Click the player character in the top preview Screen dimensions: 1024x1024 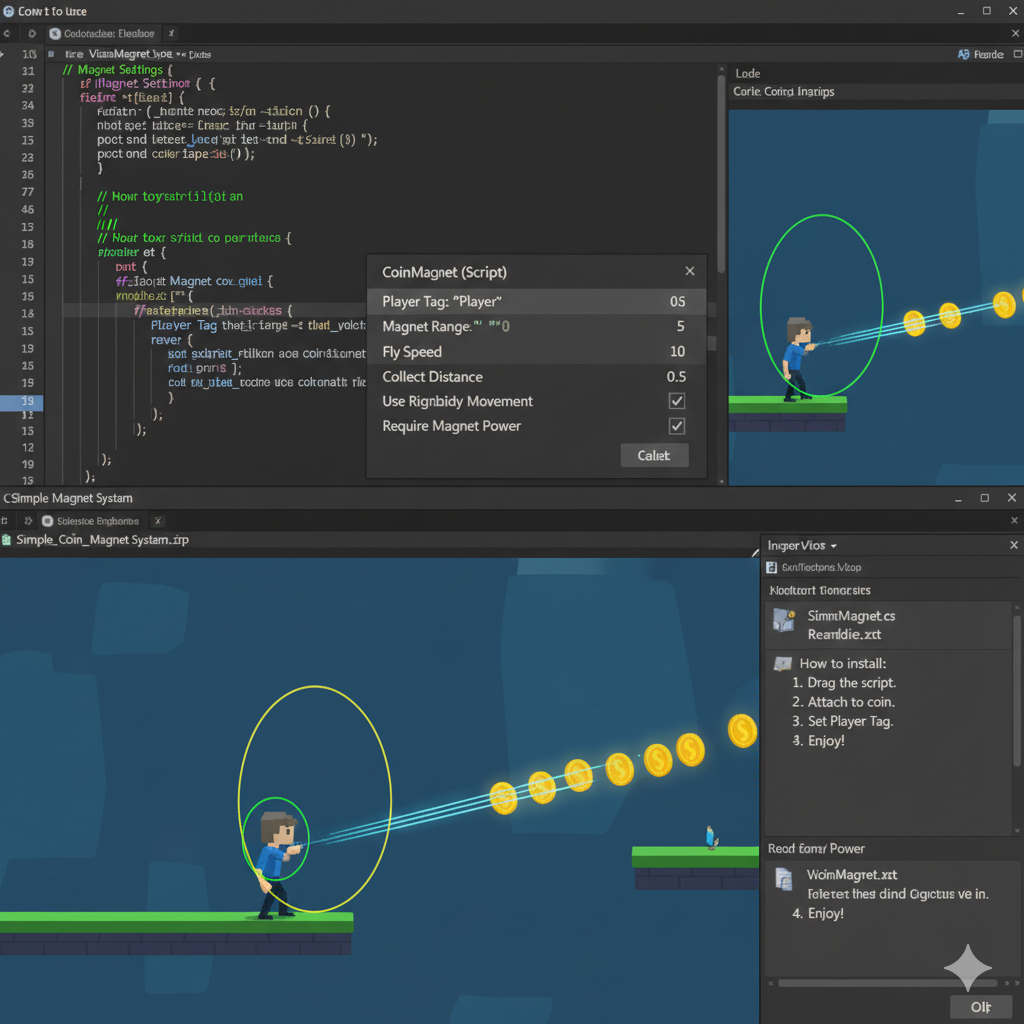[x=799, y=359]
